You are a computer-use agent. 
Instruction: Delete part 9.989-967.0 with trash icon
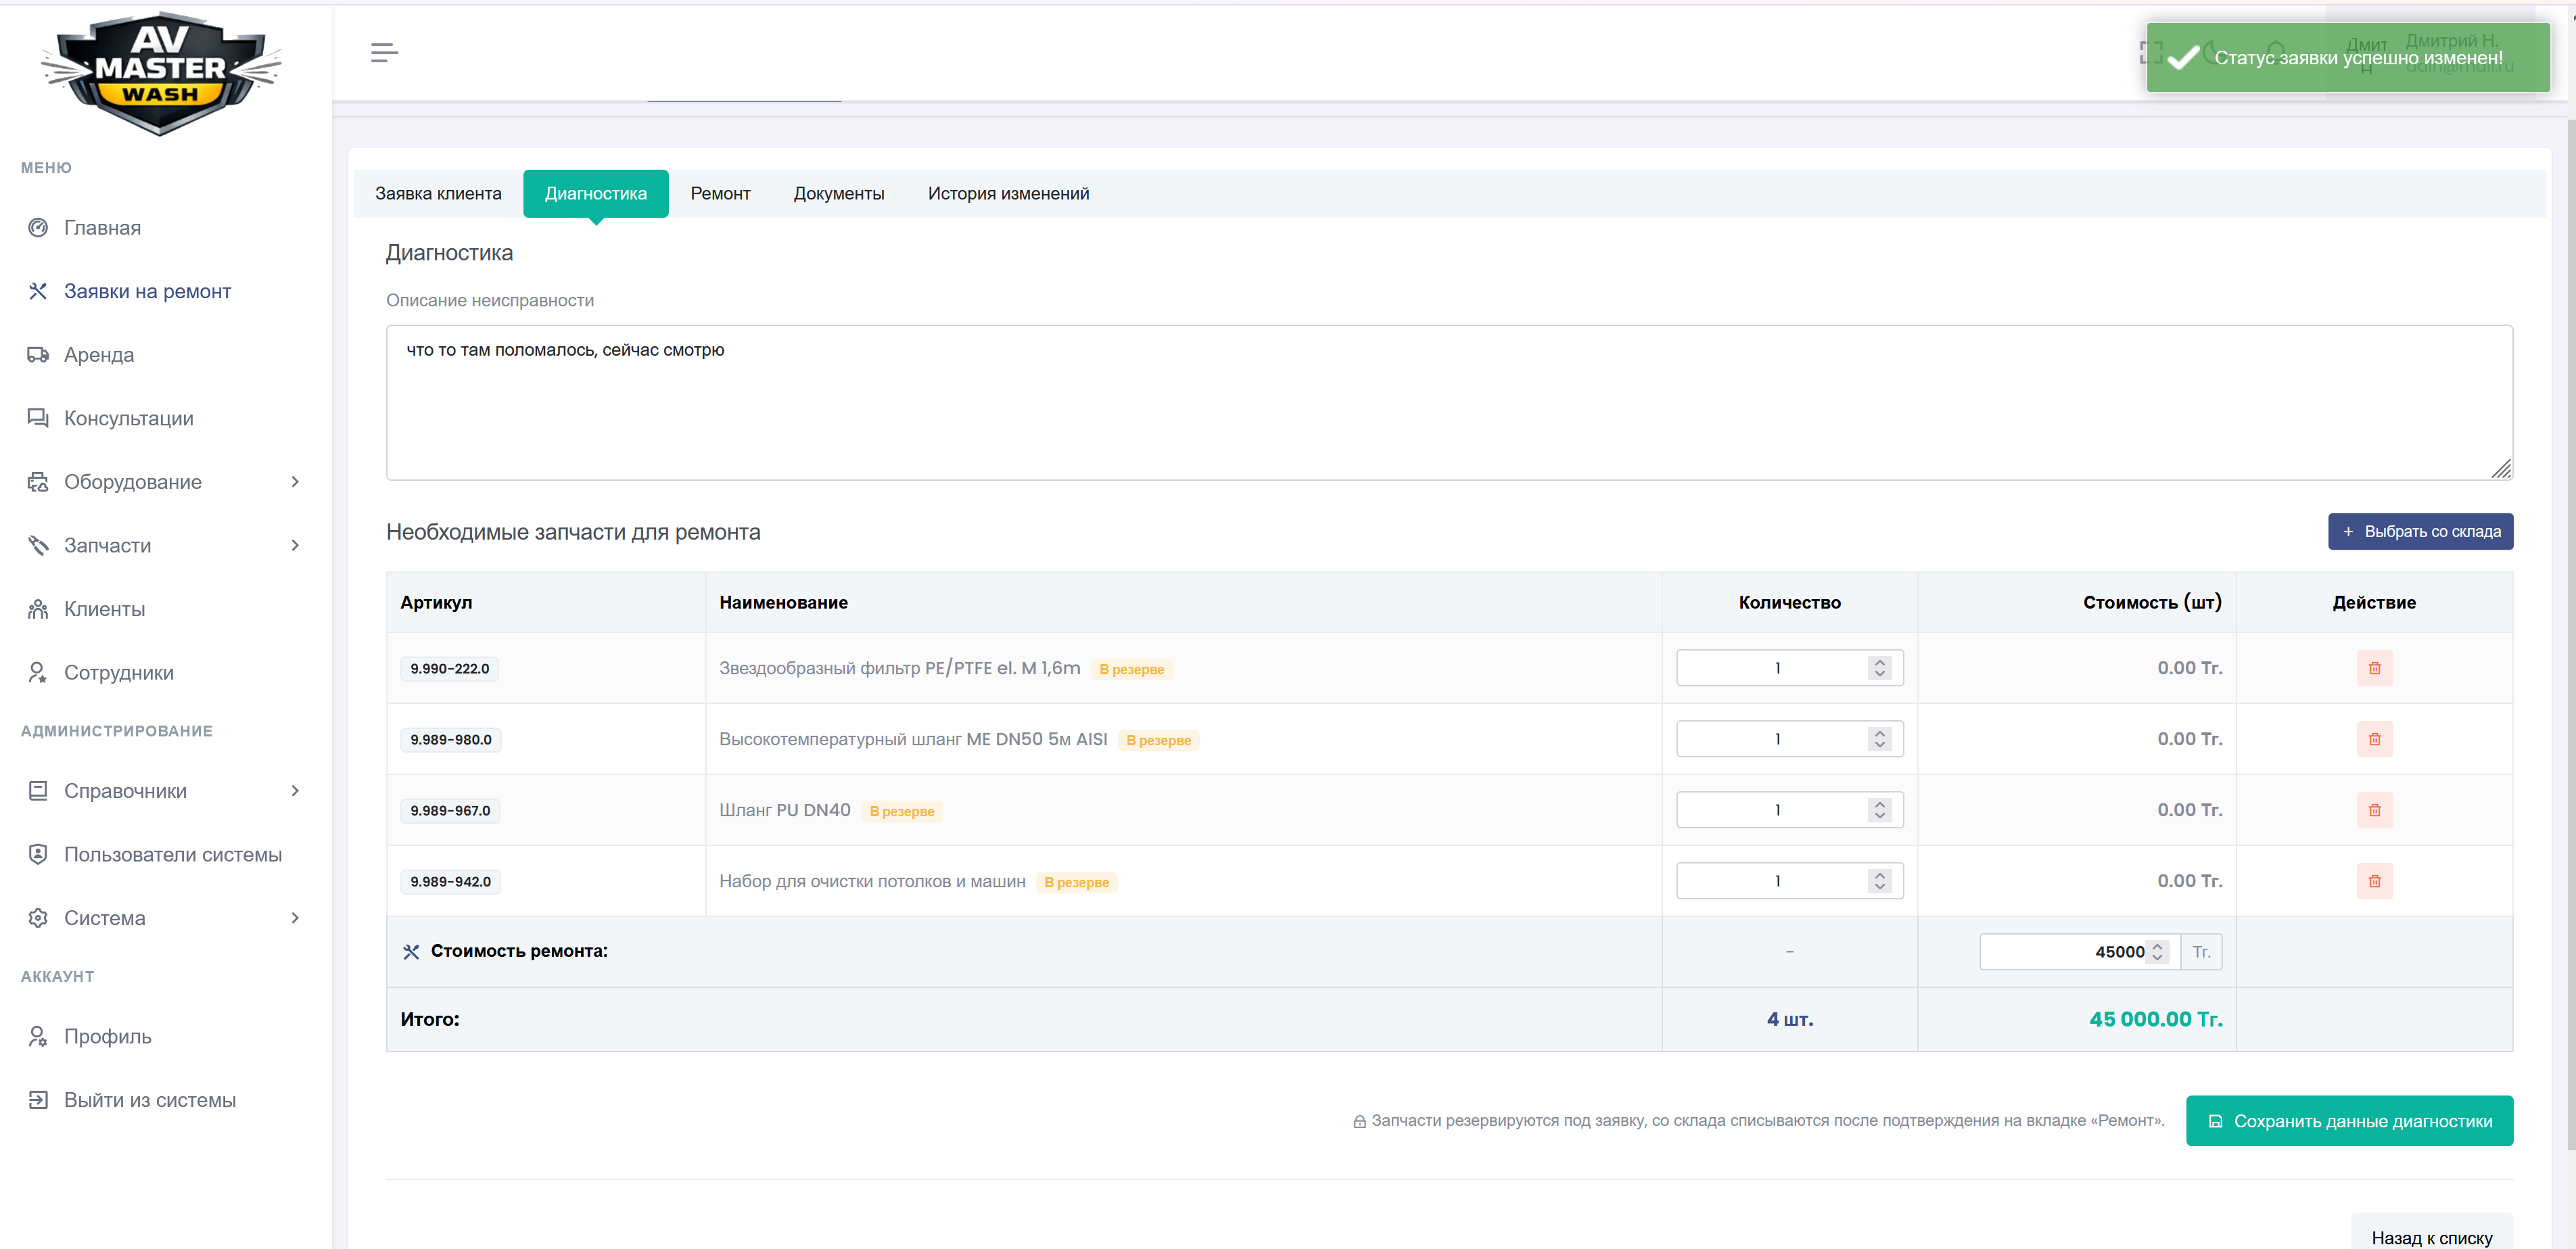[2374, 810]
